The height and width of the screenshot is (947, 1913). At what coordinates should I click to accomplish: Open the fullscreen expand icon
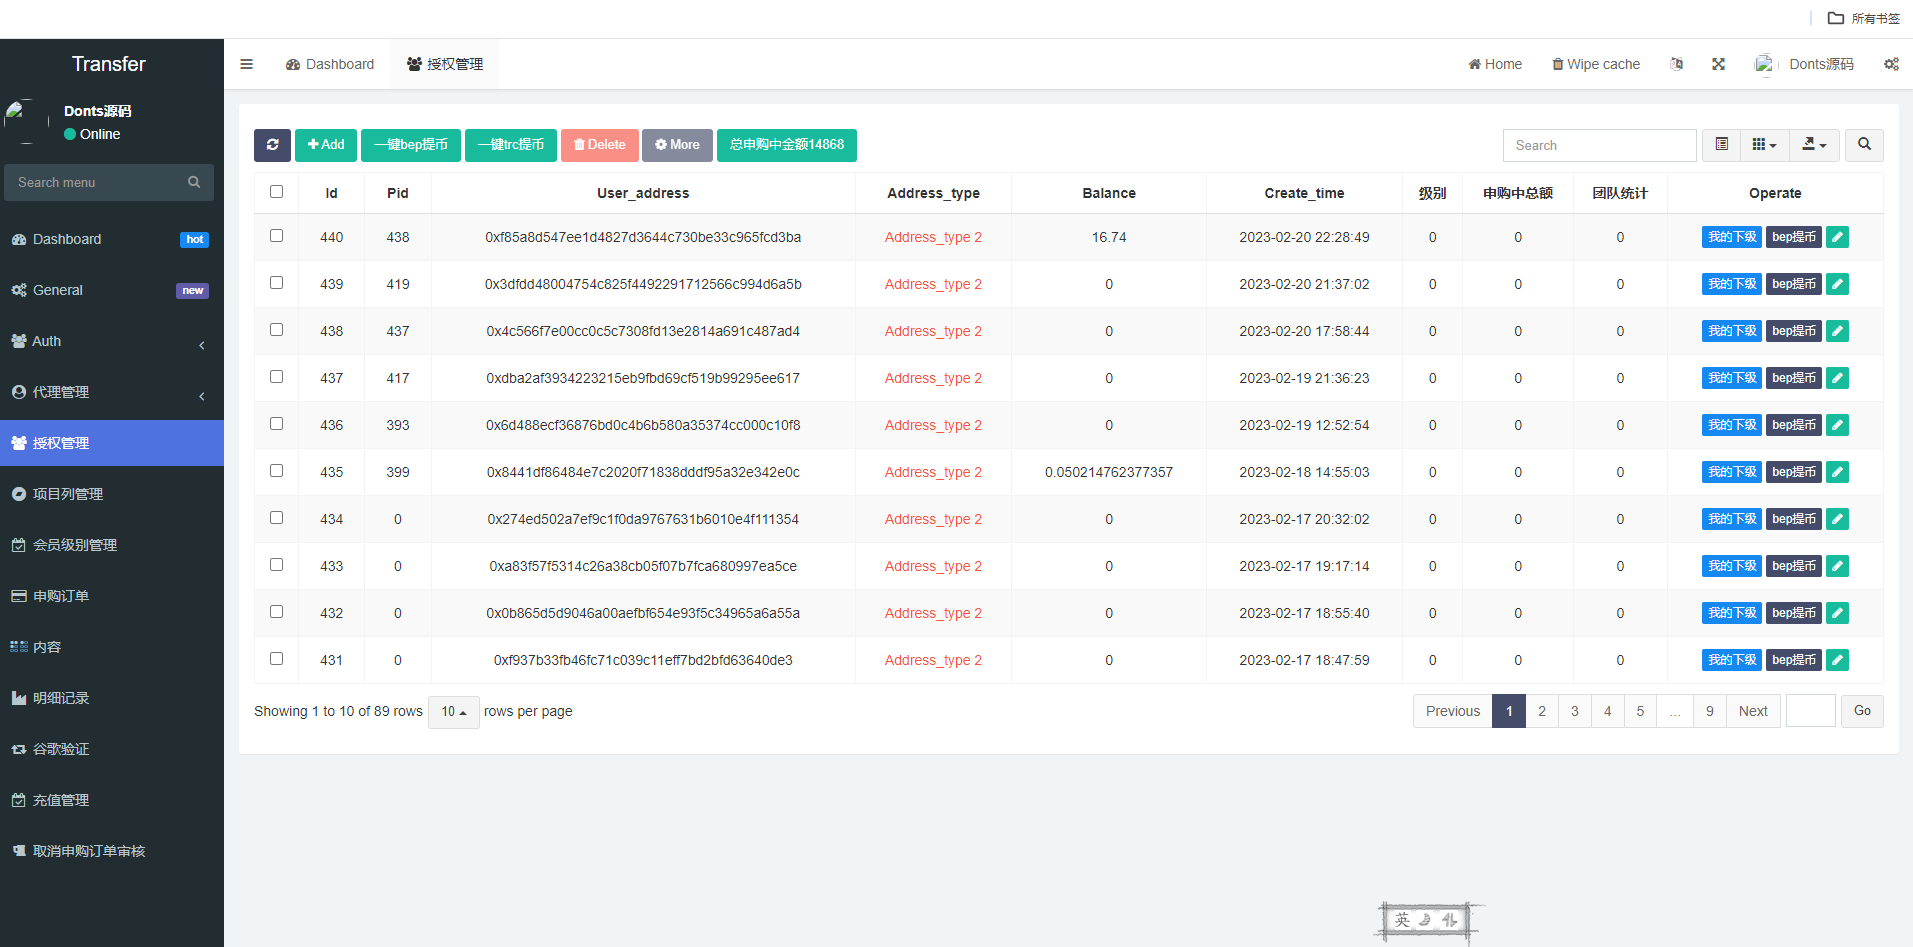tap(1718, 64)
